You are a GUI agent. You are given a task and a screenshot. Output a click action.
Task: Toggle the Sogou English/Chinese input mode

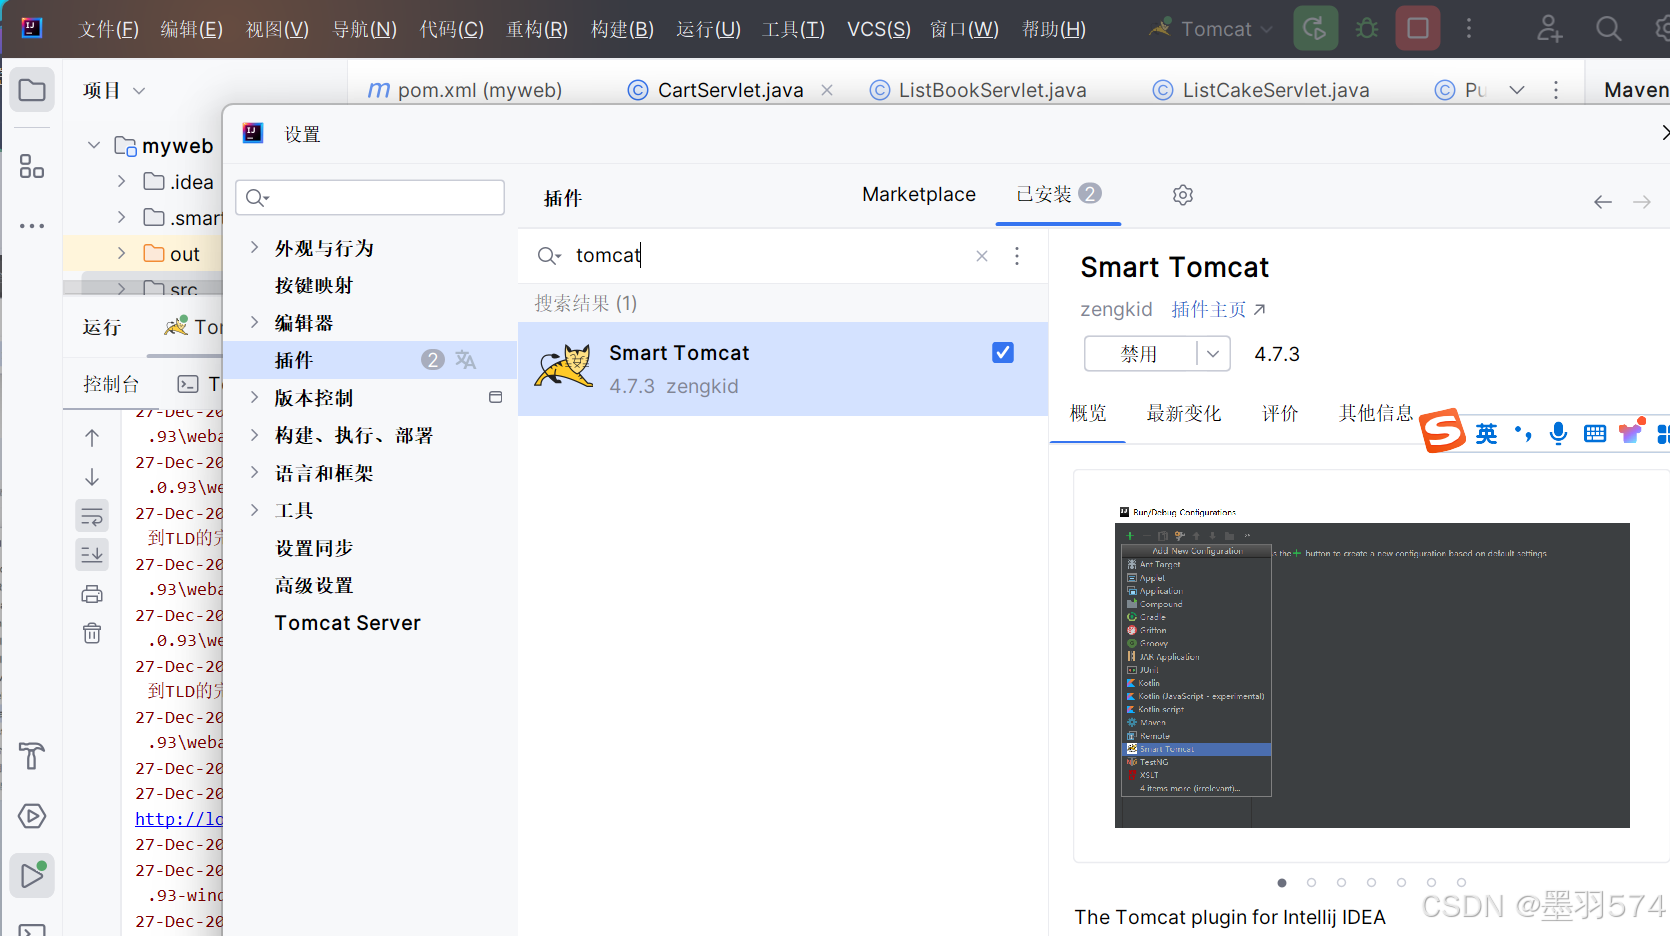pyautogui.click(x=1486, y=433)
